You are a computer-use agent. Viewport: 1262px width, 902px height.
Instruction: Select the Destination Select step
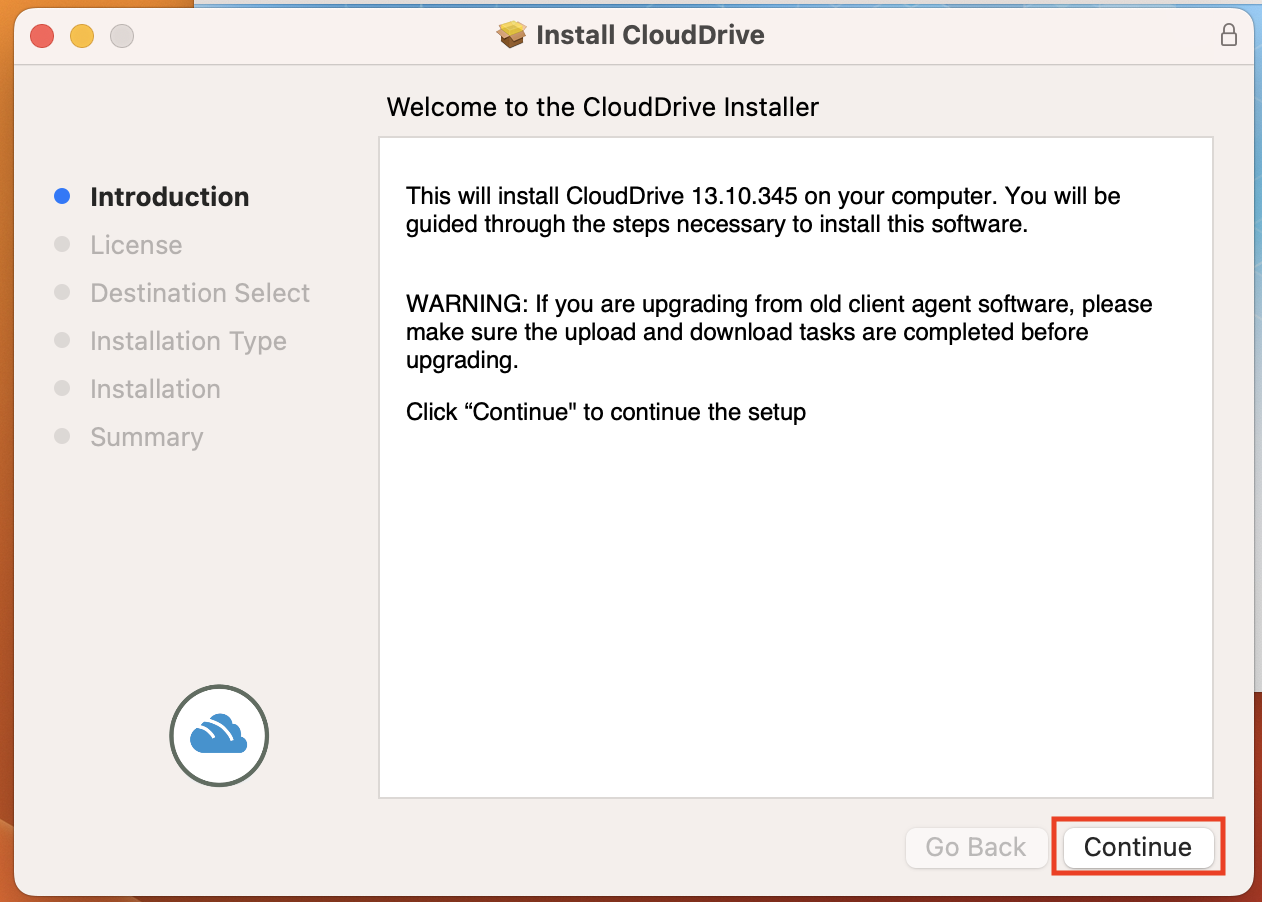click(200, 293)
